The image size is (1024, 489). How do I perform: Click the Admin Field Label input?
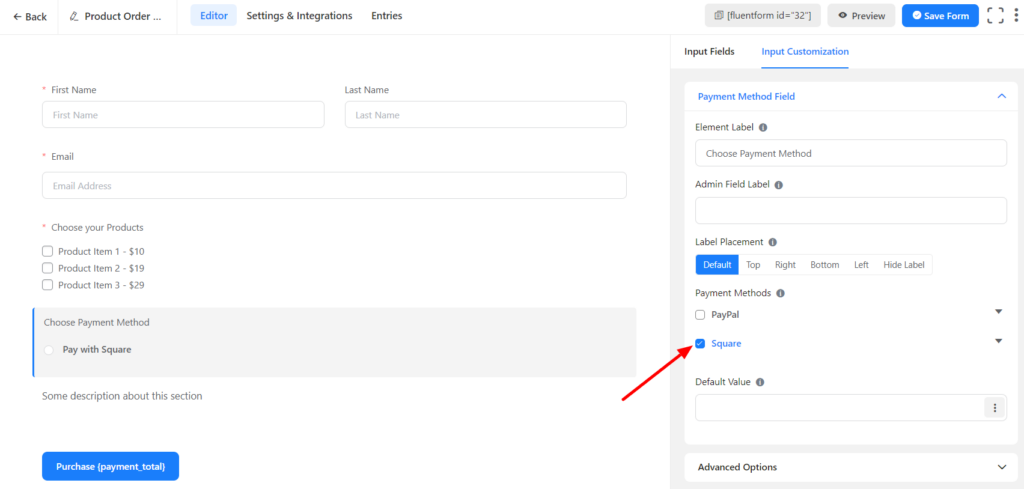851,210
